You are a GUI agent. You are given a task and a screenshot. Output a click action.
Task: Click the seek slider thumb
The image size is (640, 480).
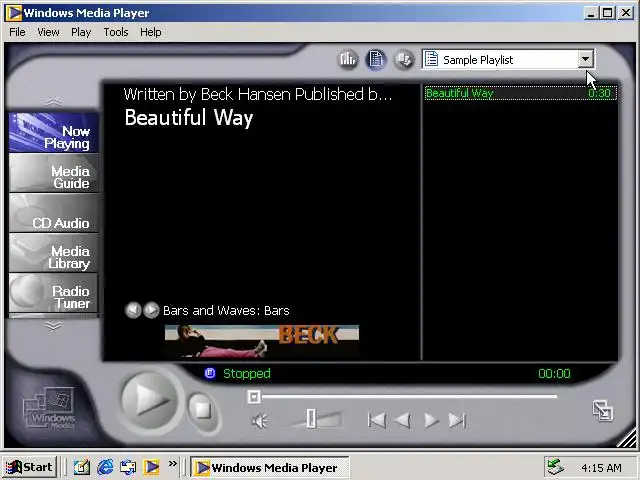tap(253, 396)
